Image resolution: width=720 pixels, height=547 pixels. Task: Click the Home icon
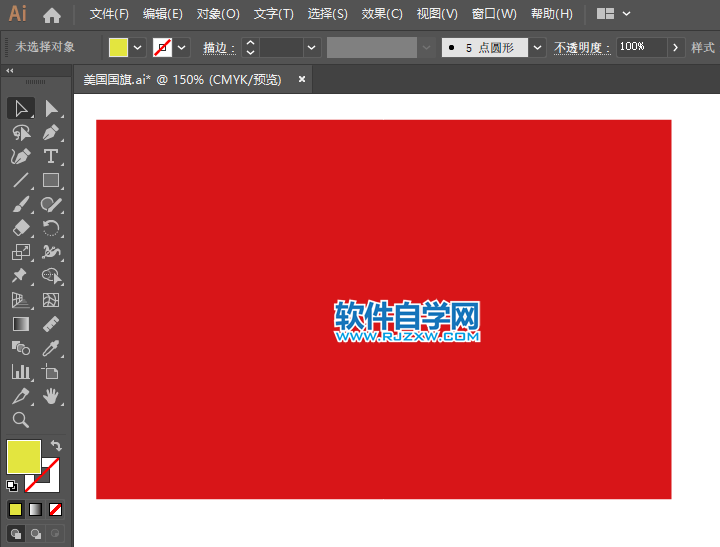click(x=52, y=15)
